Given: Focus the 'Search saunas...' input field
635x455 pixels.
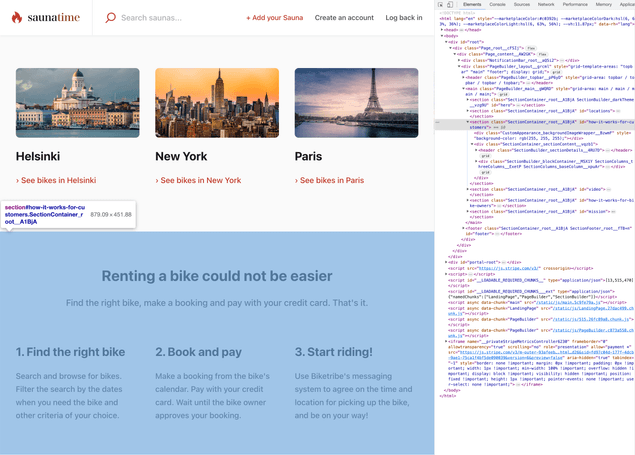Looking at the screenshot, I should (165, 18).
